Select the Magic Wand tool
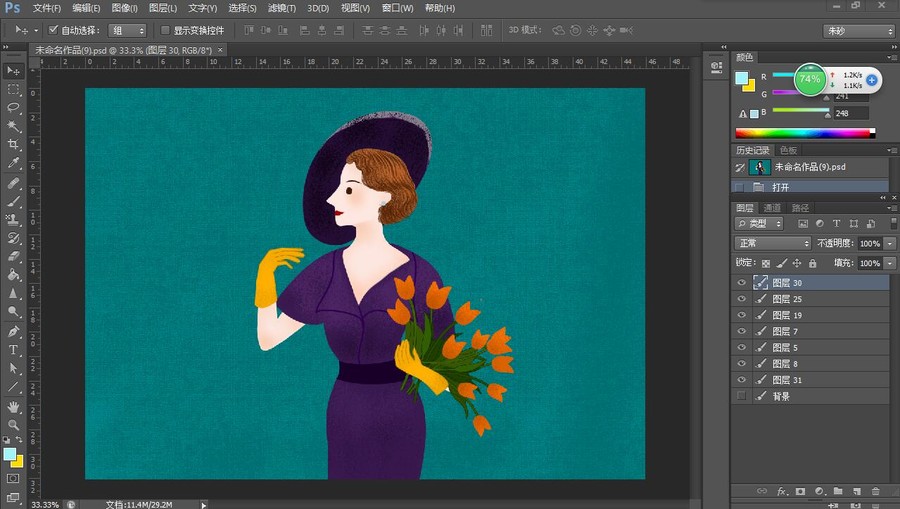Image resolution: width=900 pixels, height=509 pixels. point(13,126)
